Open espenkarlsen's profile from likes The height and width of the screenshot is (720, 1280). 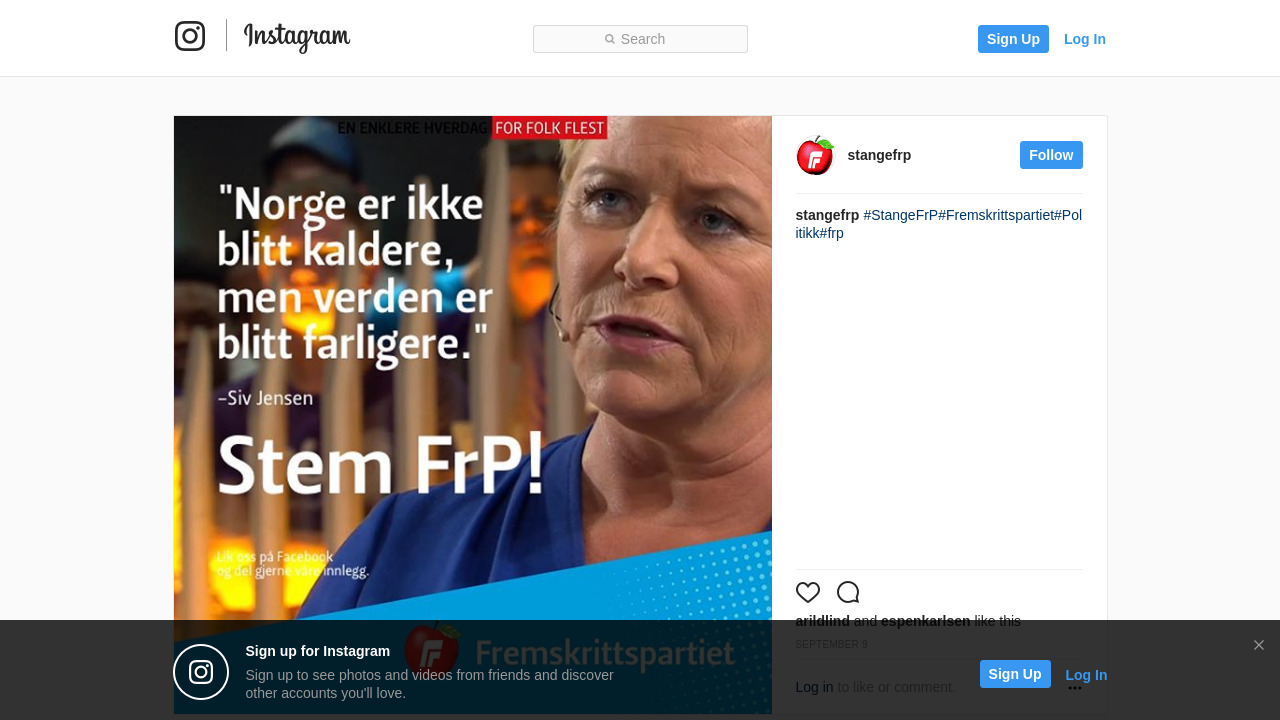pos(925,621)
